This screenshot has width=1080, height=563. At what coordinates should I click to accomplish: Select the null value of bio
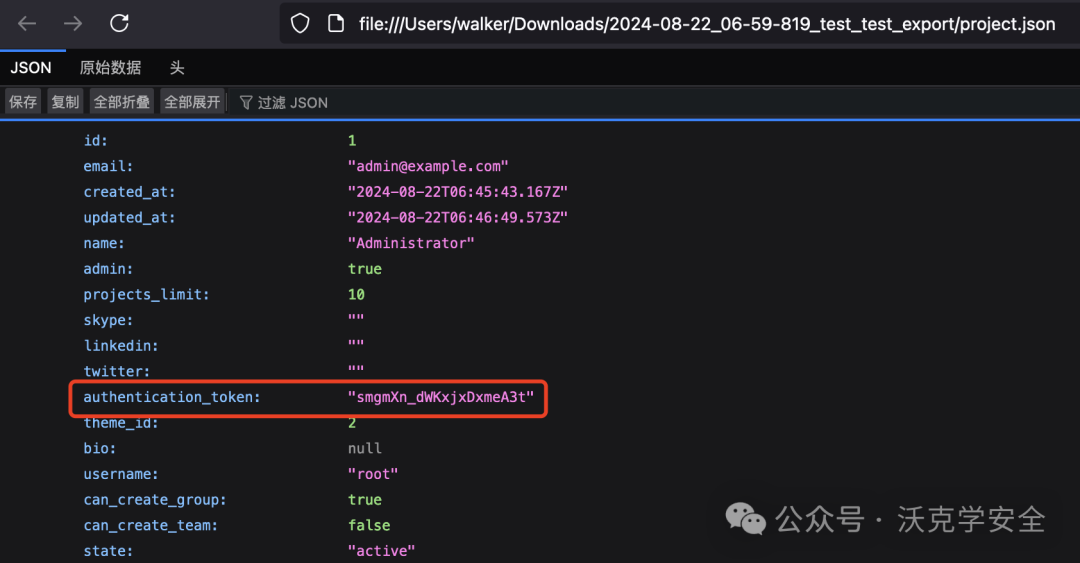[x=364, y=449]
